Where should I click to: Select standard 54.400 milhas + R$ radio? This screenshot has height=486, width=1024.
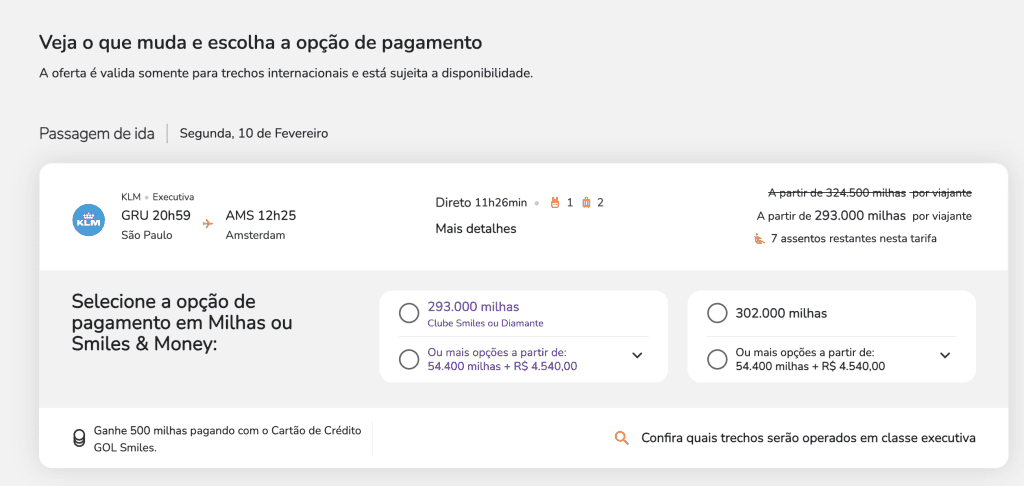point(717,359)
